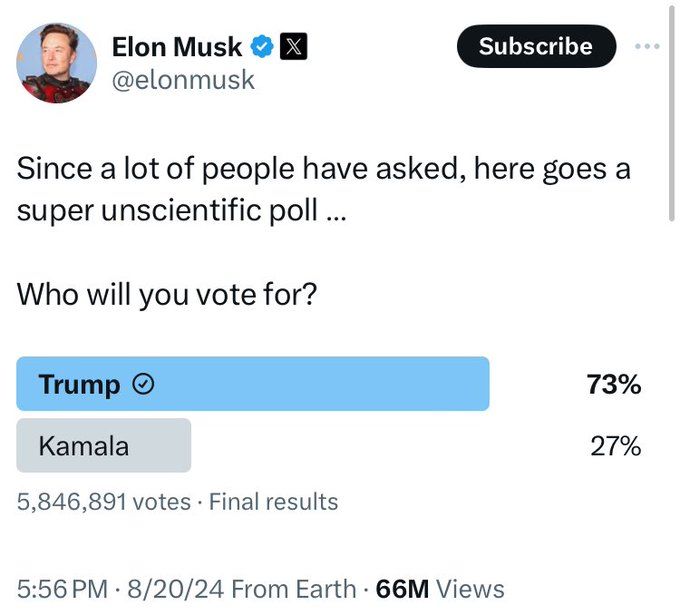680x615 pixels.
Task: Click the 73% poll result
Action: click(x=614, y=385)
